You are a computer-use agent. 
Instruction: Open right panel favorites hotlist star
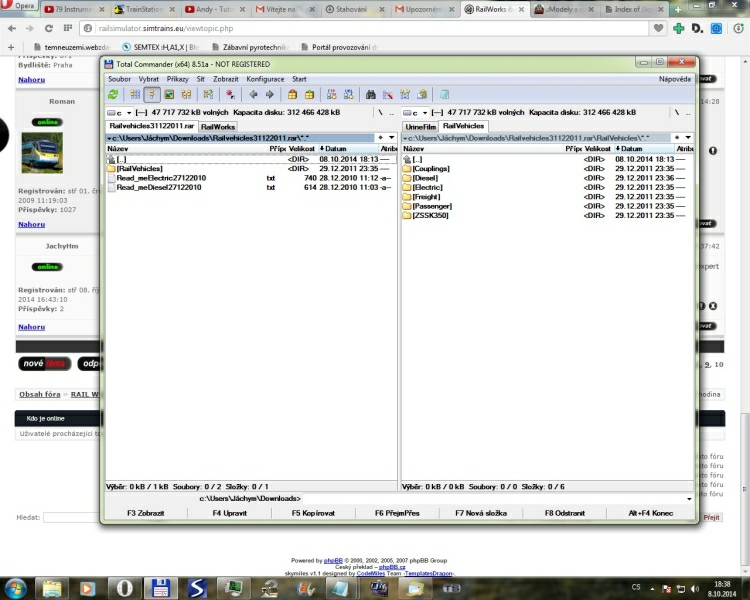click(x=677, y=138)
